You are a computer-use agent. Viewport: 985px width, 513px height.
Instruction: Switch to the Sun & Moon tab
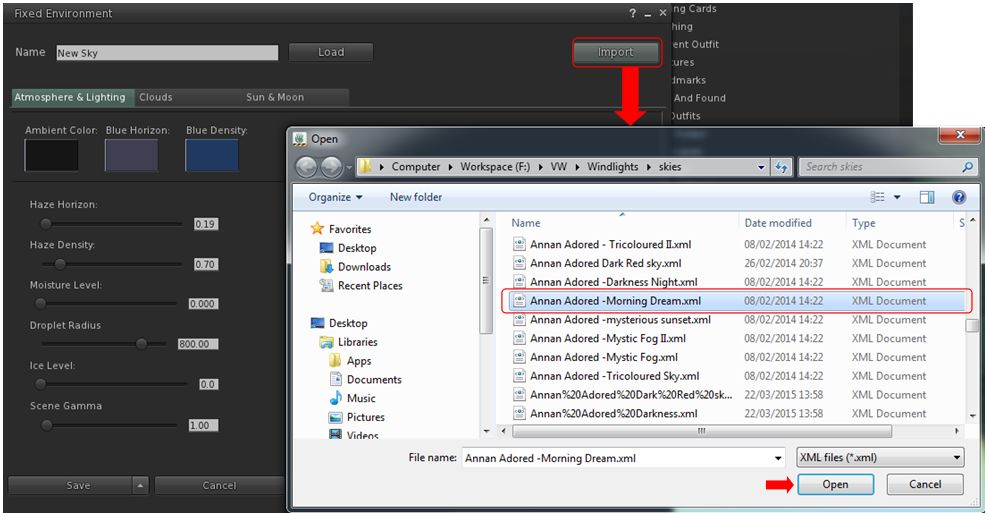[275, 97]
